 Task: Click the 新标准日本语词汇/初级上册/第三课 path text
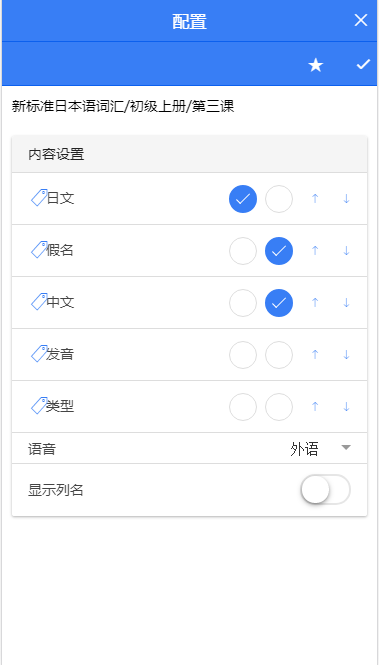click(123, 106)
